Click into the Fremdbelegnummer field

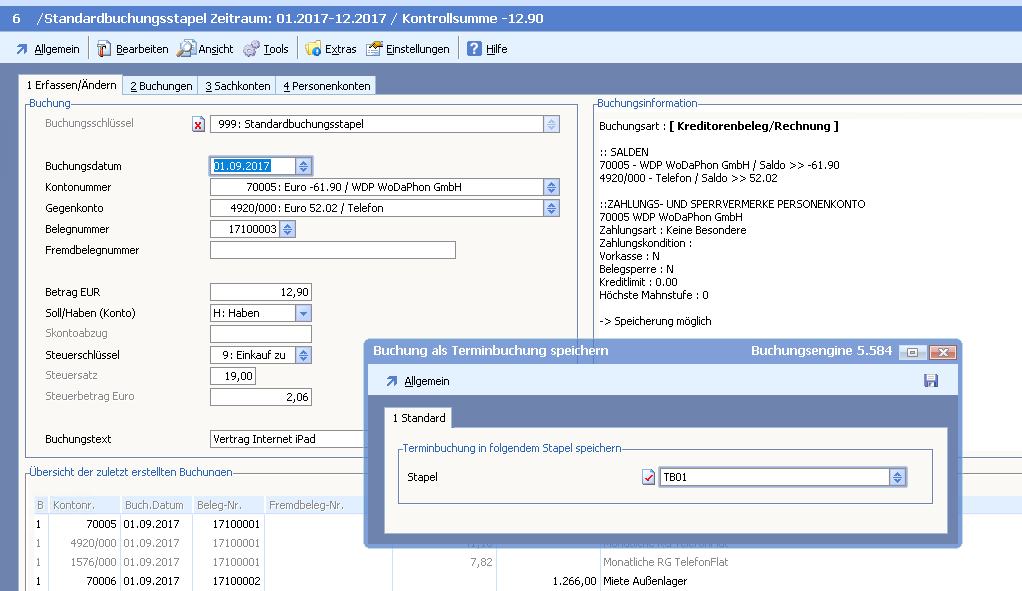pyautogui.click(x=332, y=250)
